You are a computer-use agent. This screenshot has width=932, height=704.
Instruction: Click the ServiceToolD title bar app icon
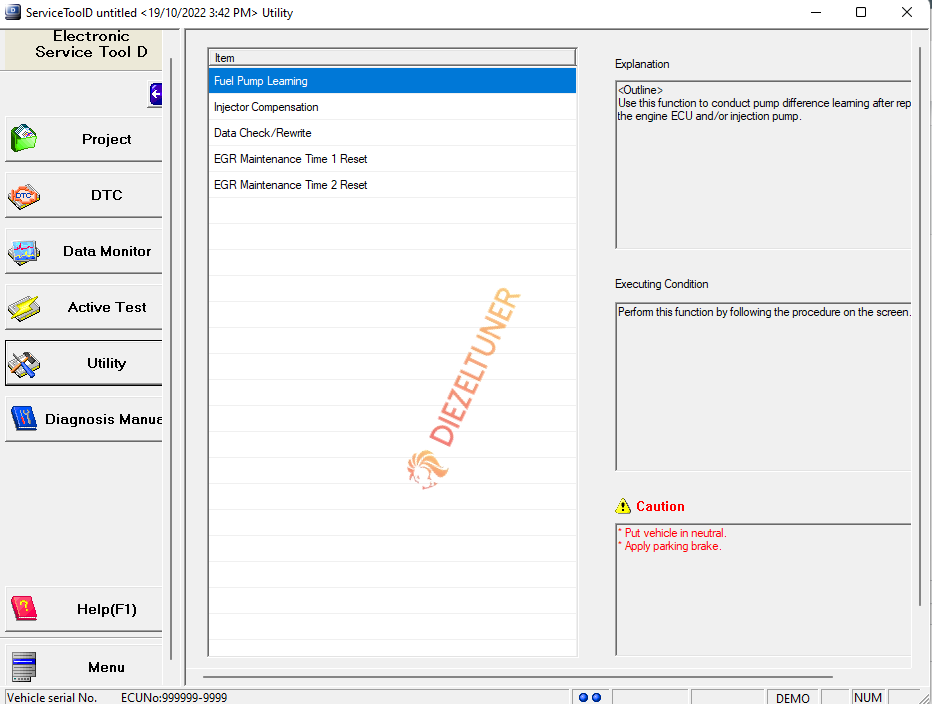(12, 12)
